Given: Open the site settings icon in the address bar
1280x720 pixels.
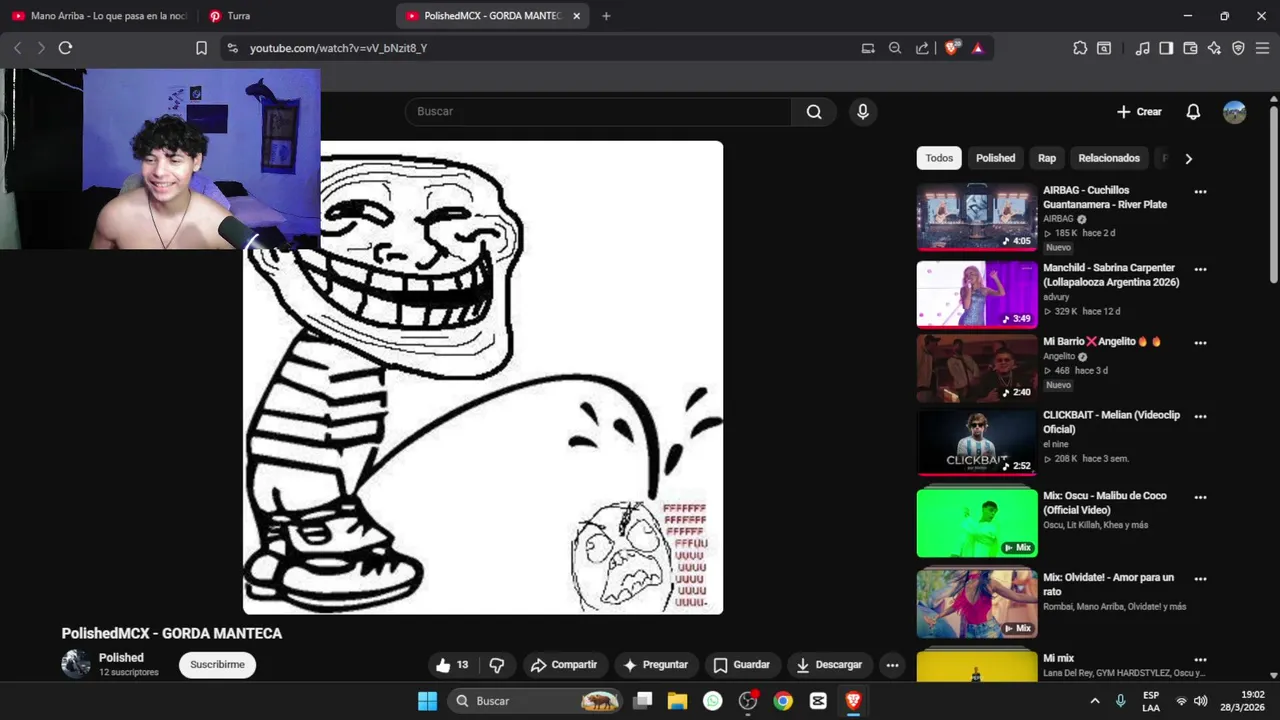Looking at the screenshot, I should (232, 48).
